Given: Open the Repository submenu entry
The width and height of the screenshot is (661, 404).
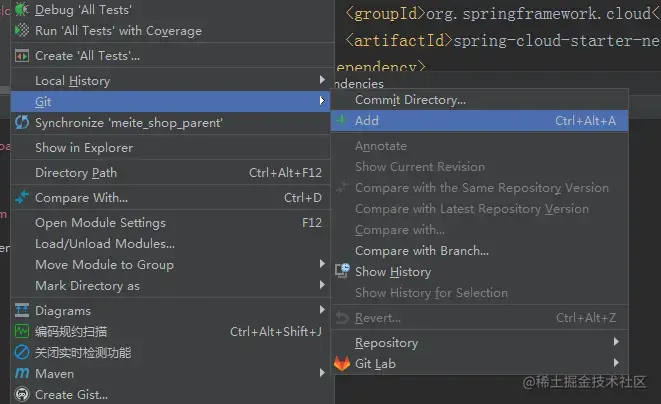Looking at the screenshot, I should click(480, 342).
